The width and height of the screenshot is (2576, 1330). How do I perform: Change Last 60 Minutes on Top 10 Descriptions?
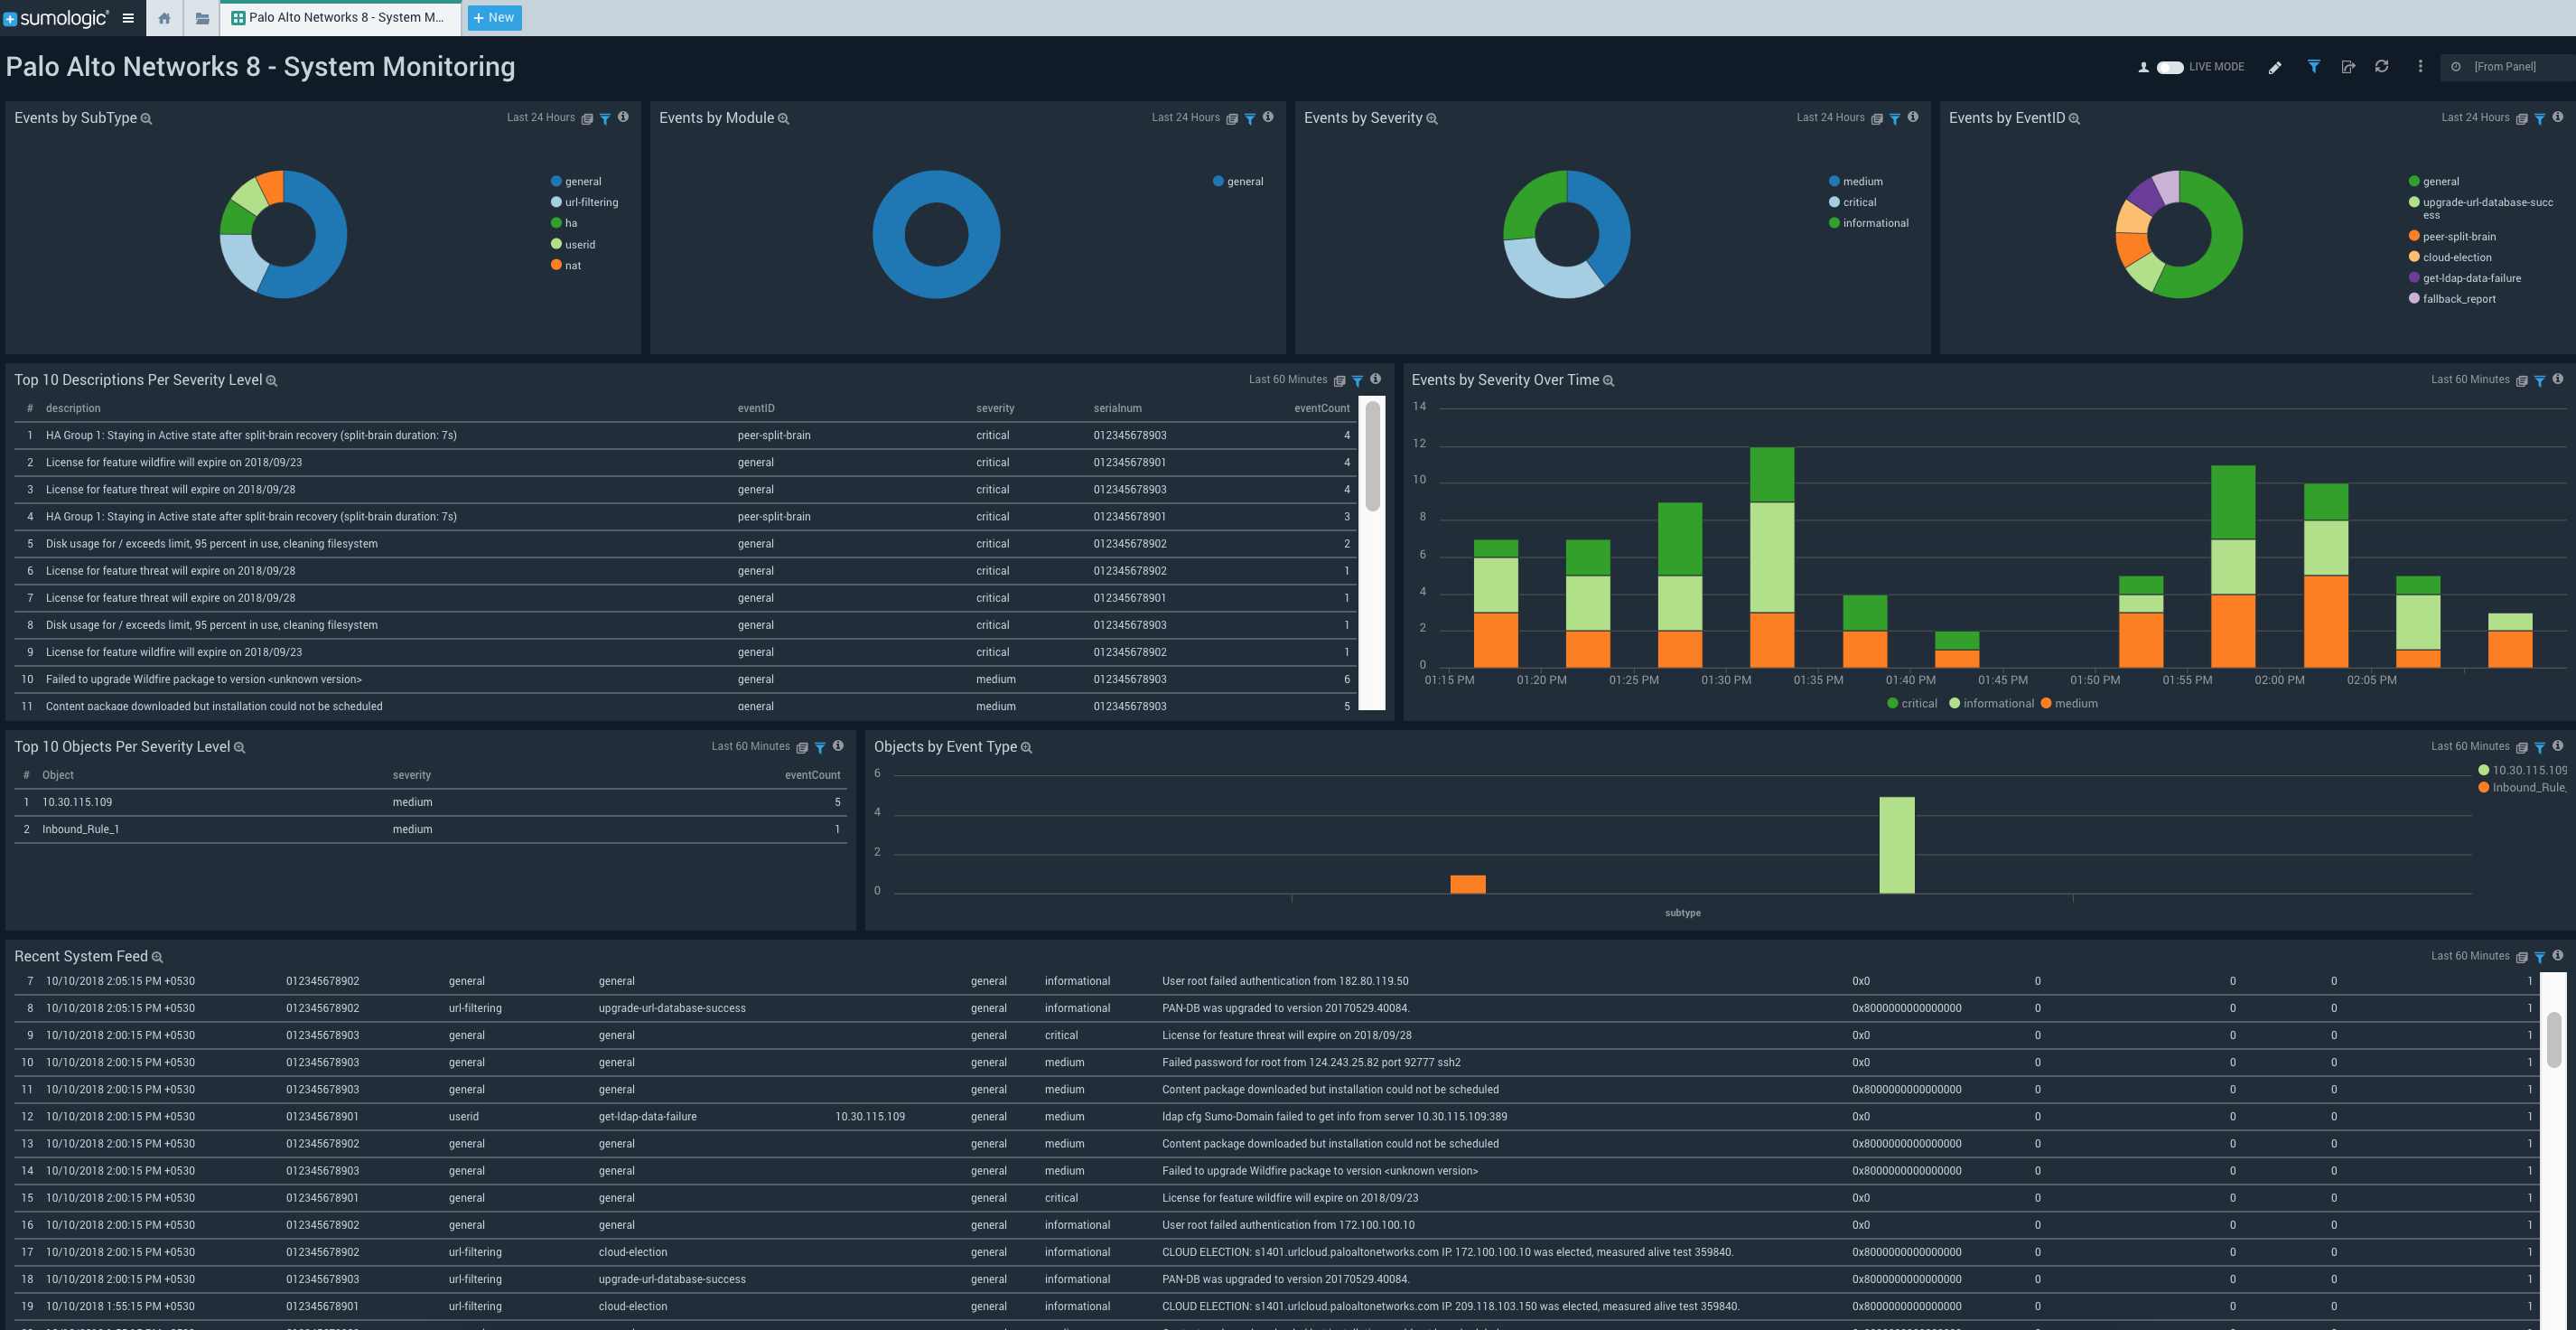pos(1287,380)
